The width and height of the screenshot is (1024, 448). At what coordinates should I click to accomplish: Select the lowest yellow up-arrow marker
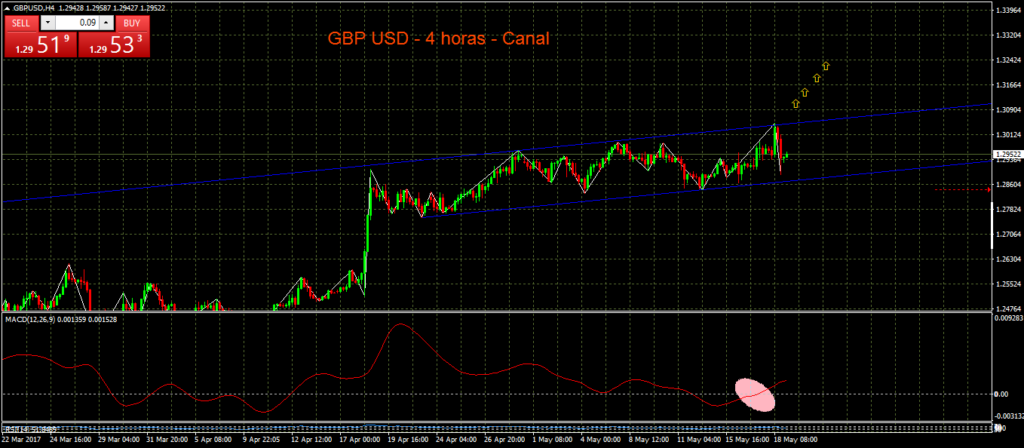click(x=796, y=103)
